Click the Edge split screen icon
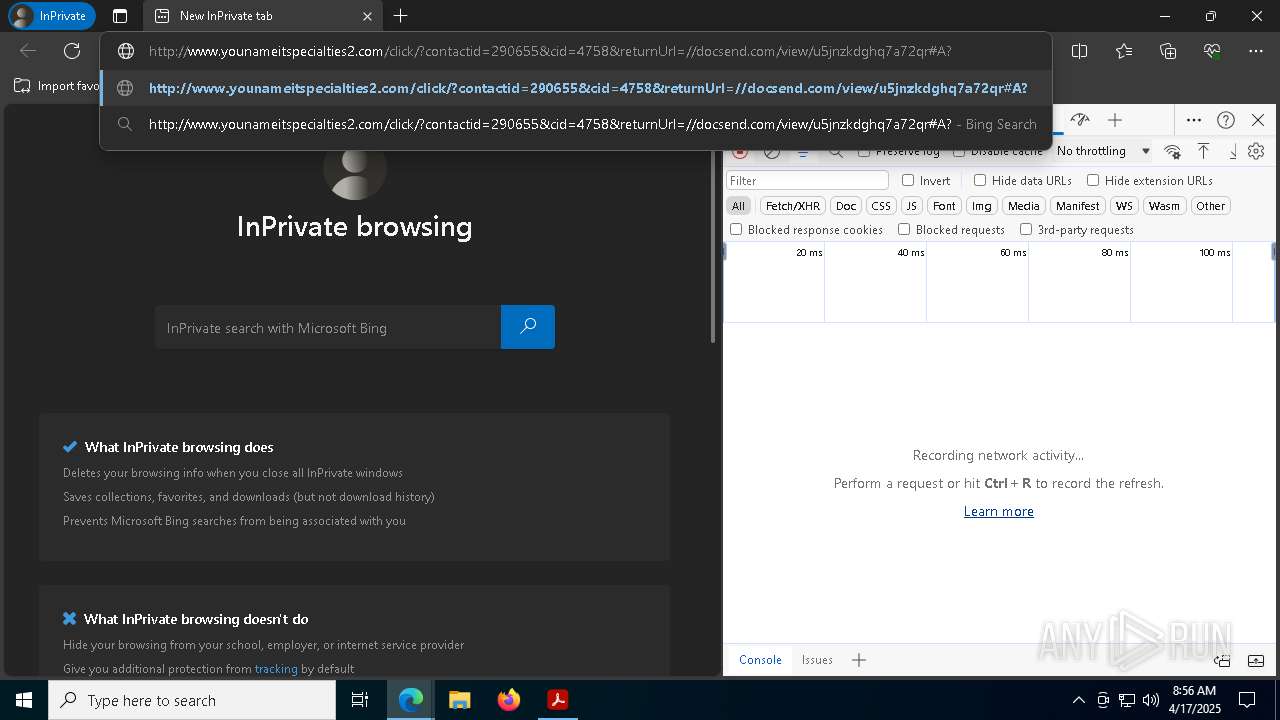The width and height of the screenshot is (1280, 720). coord(1079,51)
